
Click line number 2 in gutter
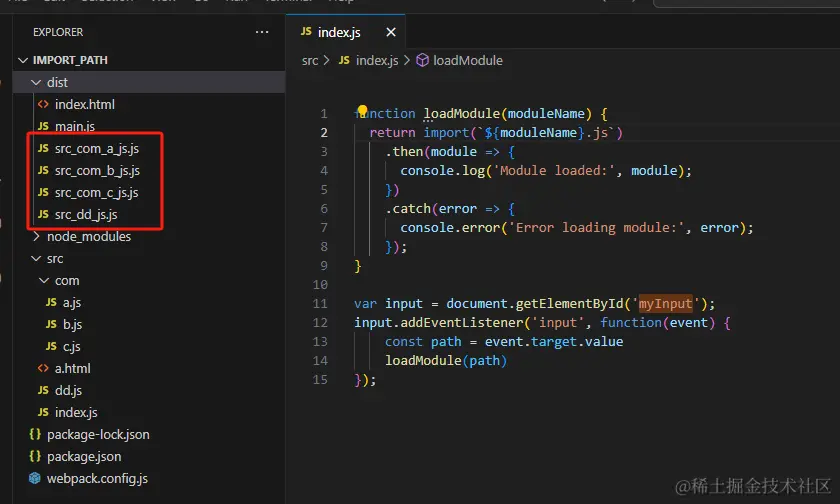click(324, 133)
